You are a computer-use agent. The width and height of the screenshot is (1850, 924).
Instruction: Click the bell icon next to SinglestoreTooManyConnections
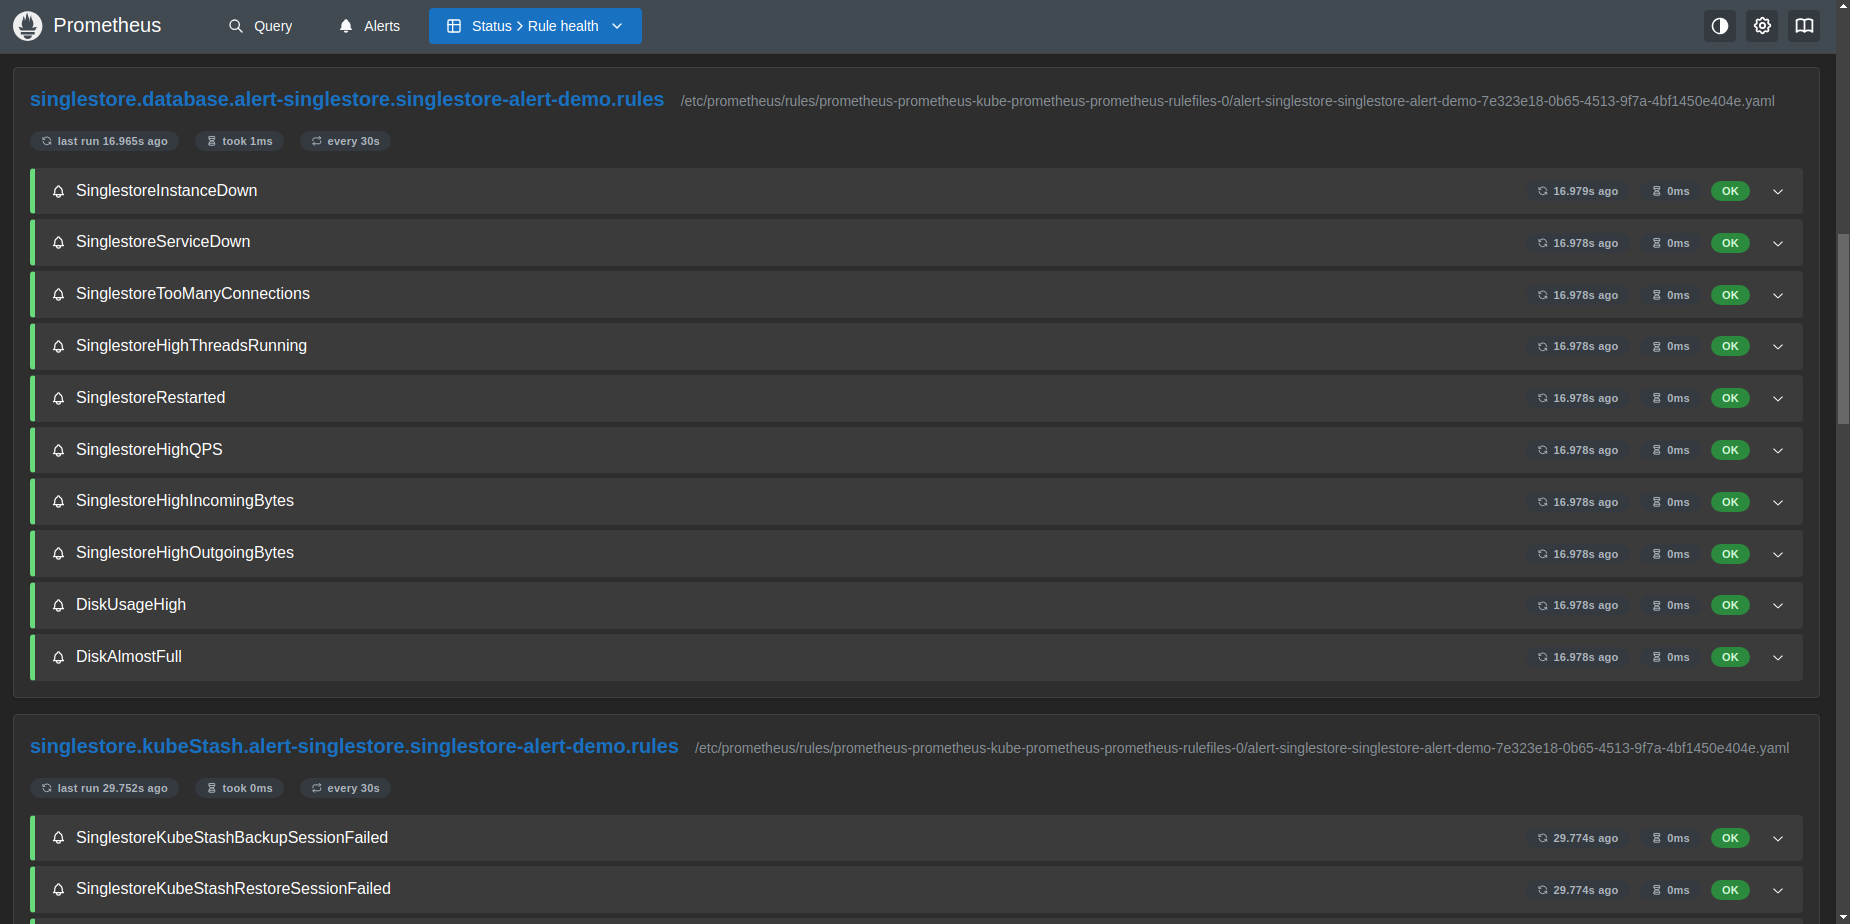[58, 294]
